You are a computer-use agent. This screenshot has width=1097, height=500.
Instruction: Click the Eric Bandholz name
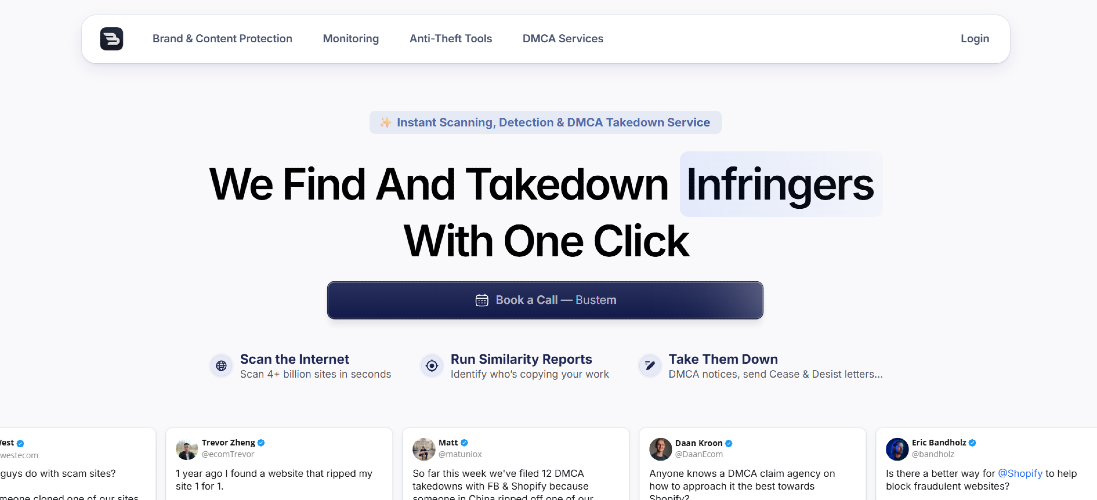pos(939,443)
